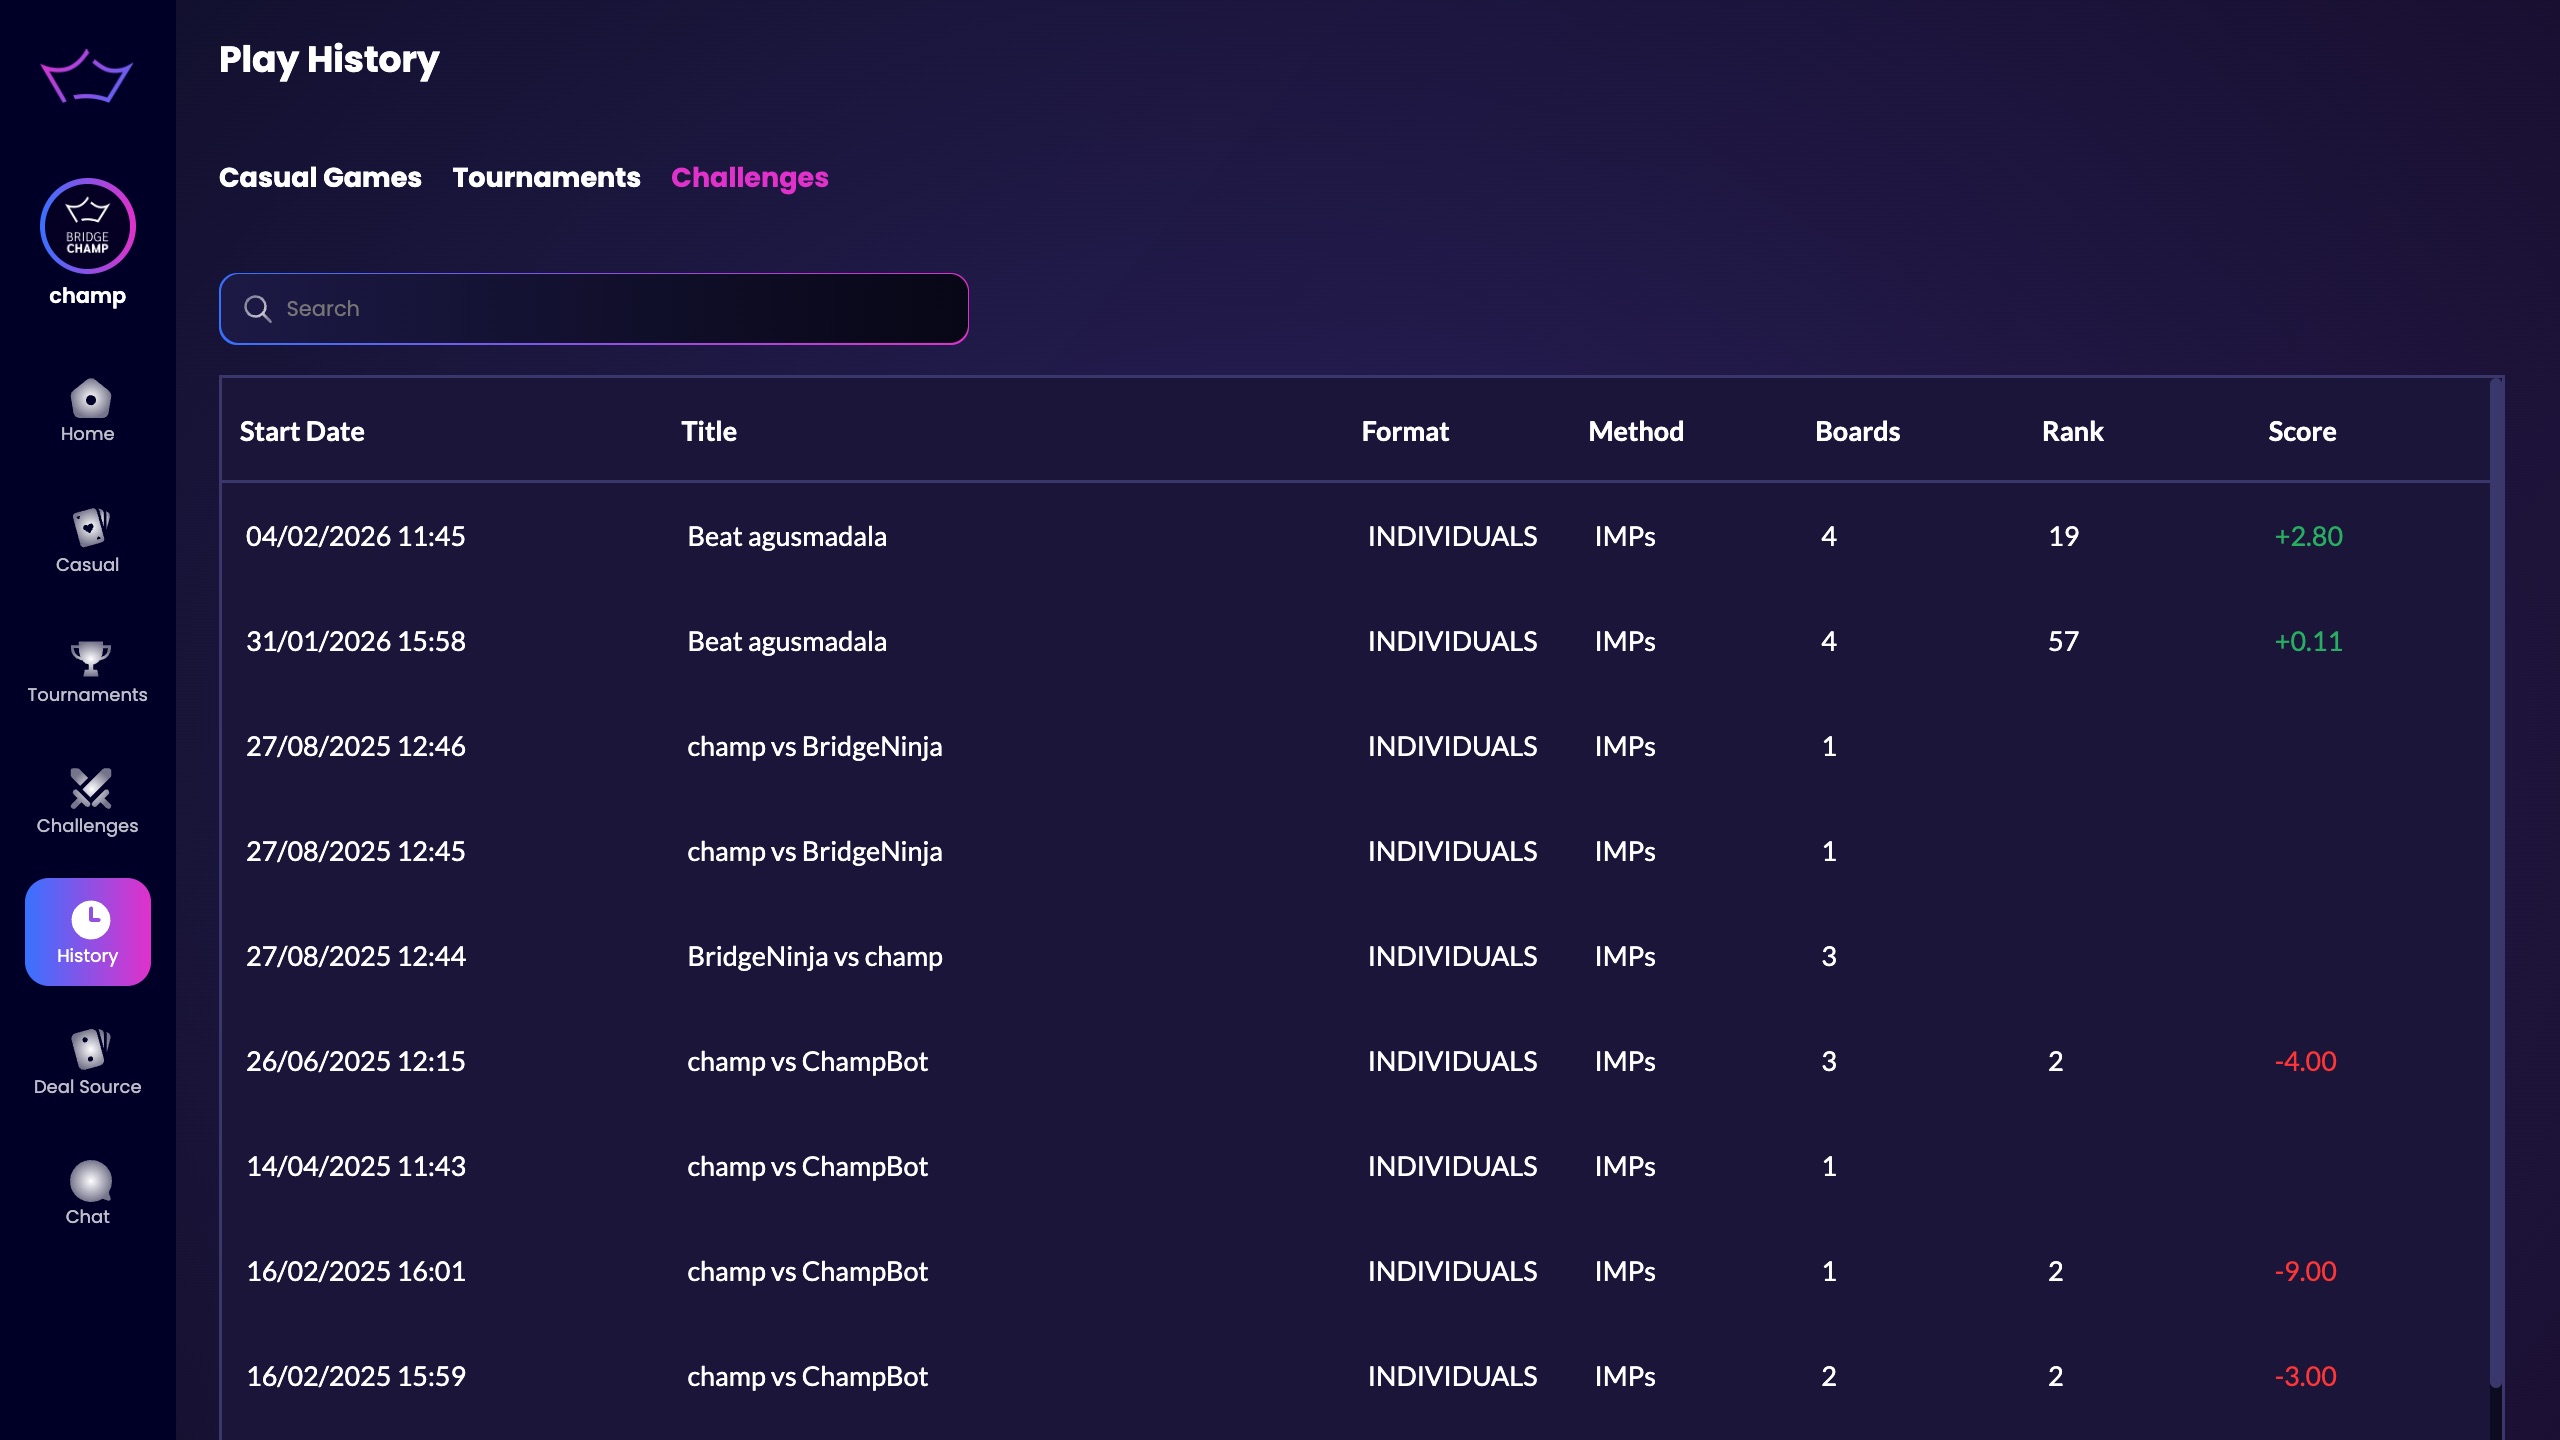Sort the table by Score column

(2301, 431)
